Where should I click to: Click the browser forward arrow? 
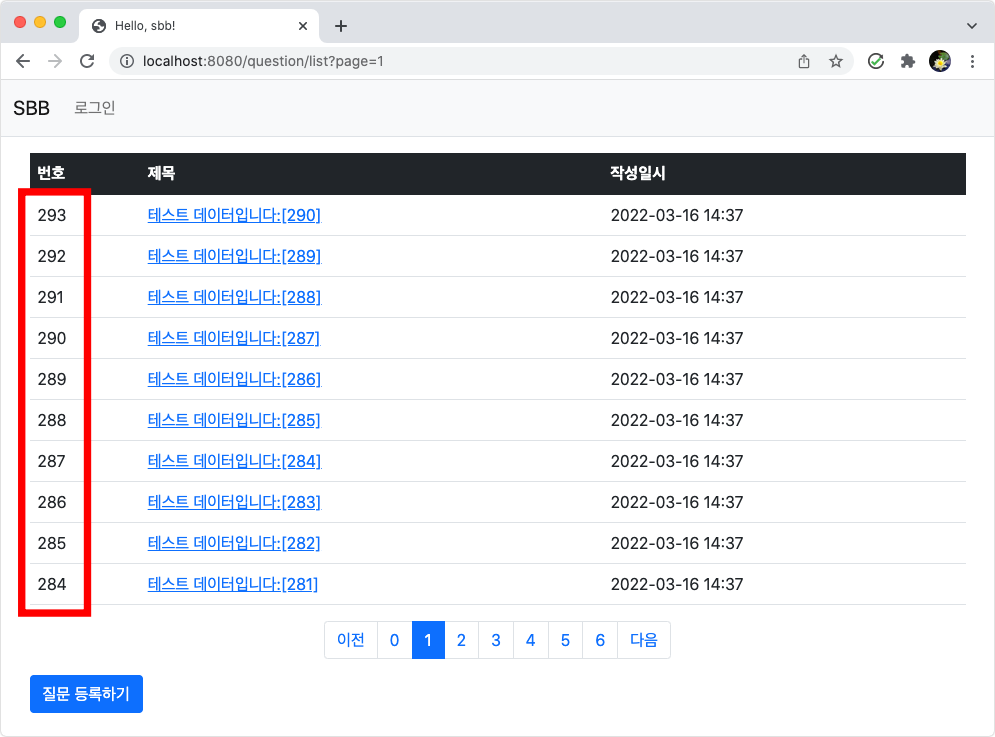55,61
